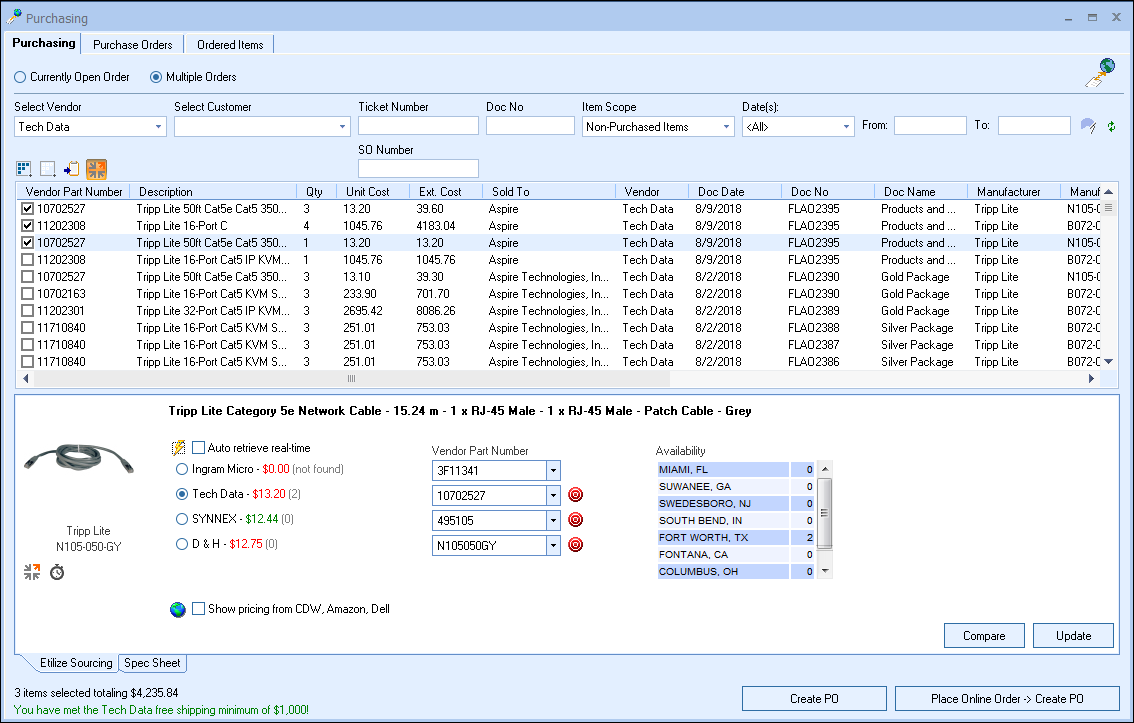Click the orange collapse arrows toolbar icon
The image size is (1134, 723).
coord(96,169)
